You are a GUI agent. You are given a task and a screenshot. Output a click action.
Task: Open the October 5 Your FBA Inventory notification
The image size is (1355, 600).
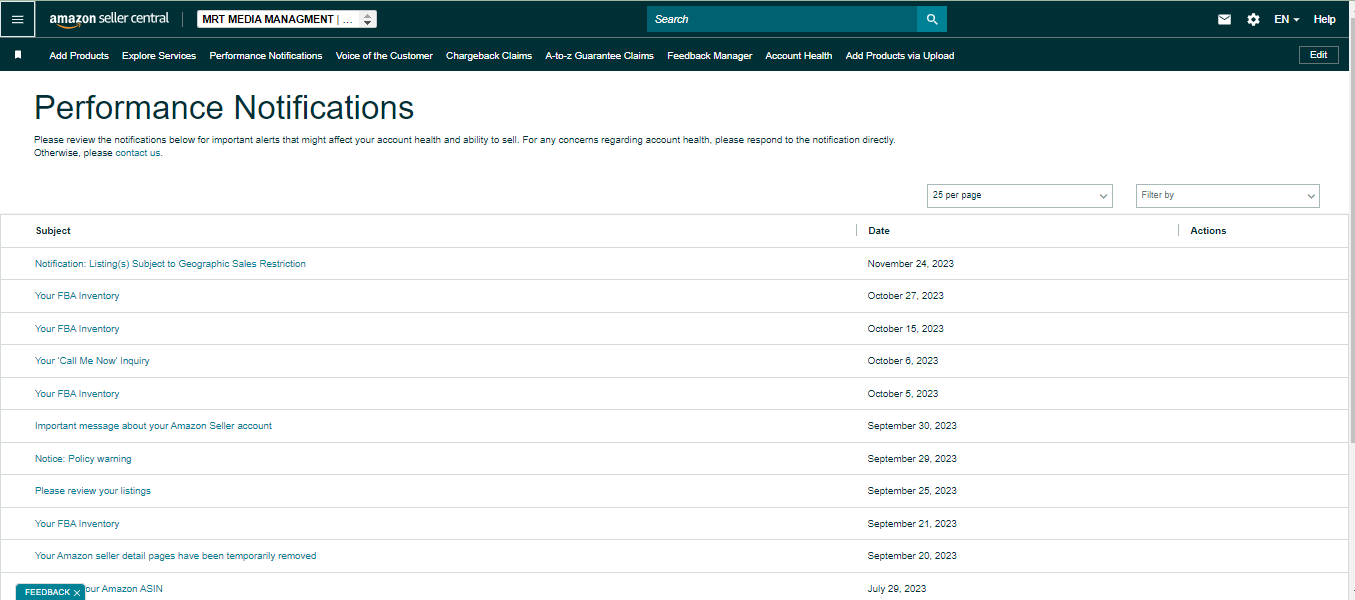pyautogui.click(x=77, y=394)
